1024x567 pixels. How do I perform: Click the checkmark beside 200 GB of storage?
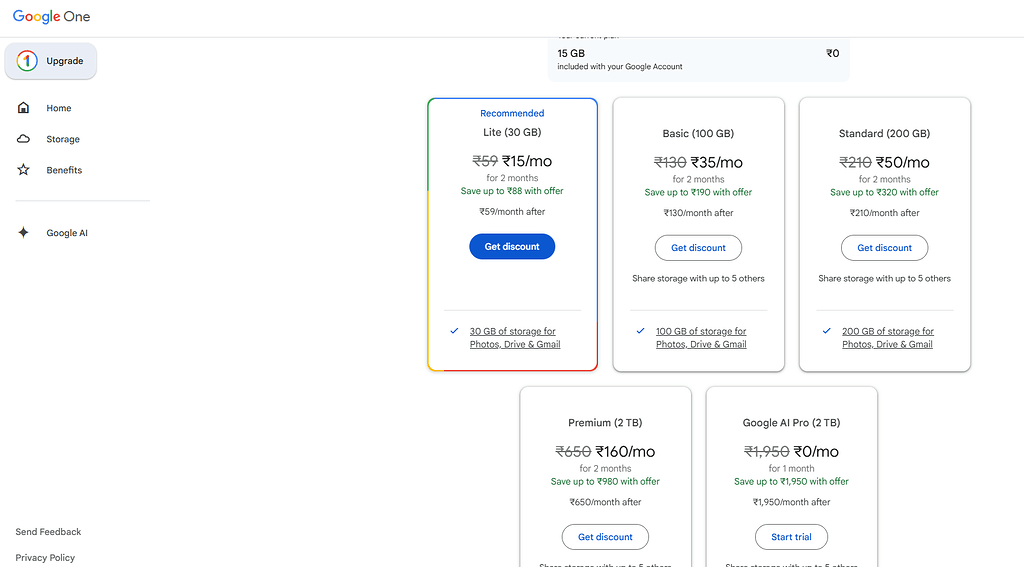click(x=827, y=331)
